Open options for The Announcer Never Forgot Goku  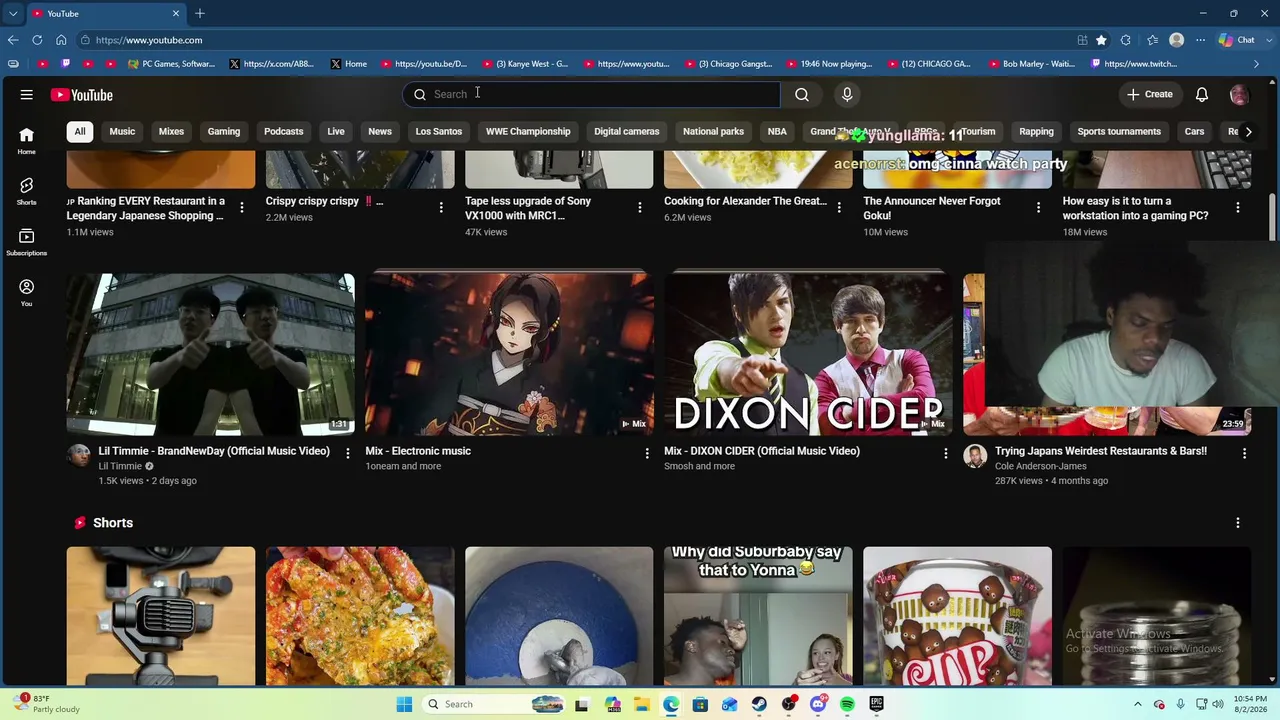[x=1038, y=207]
